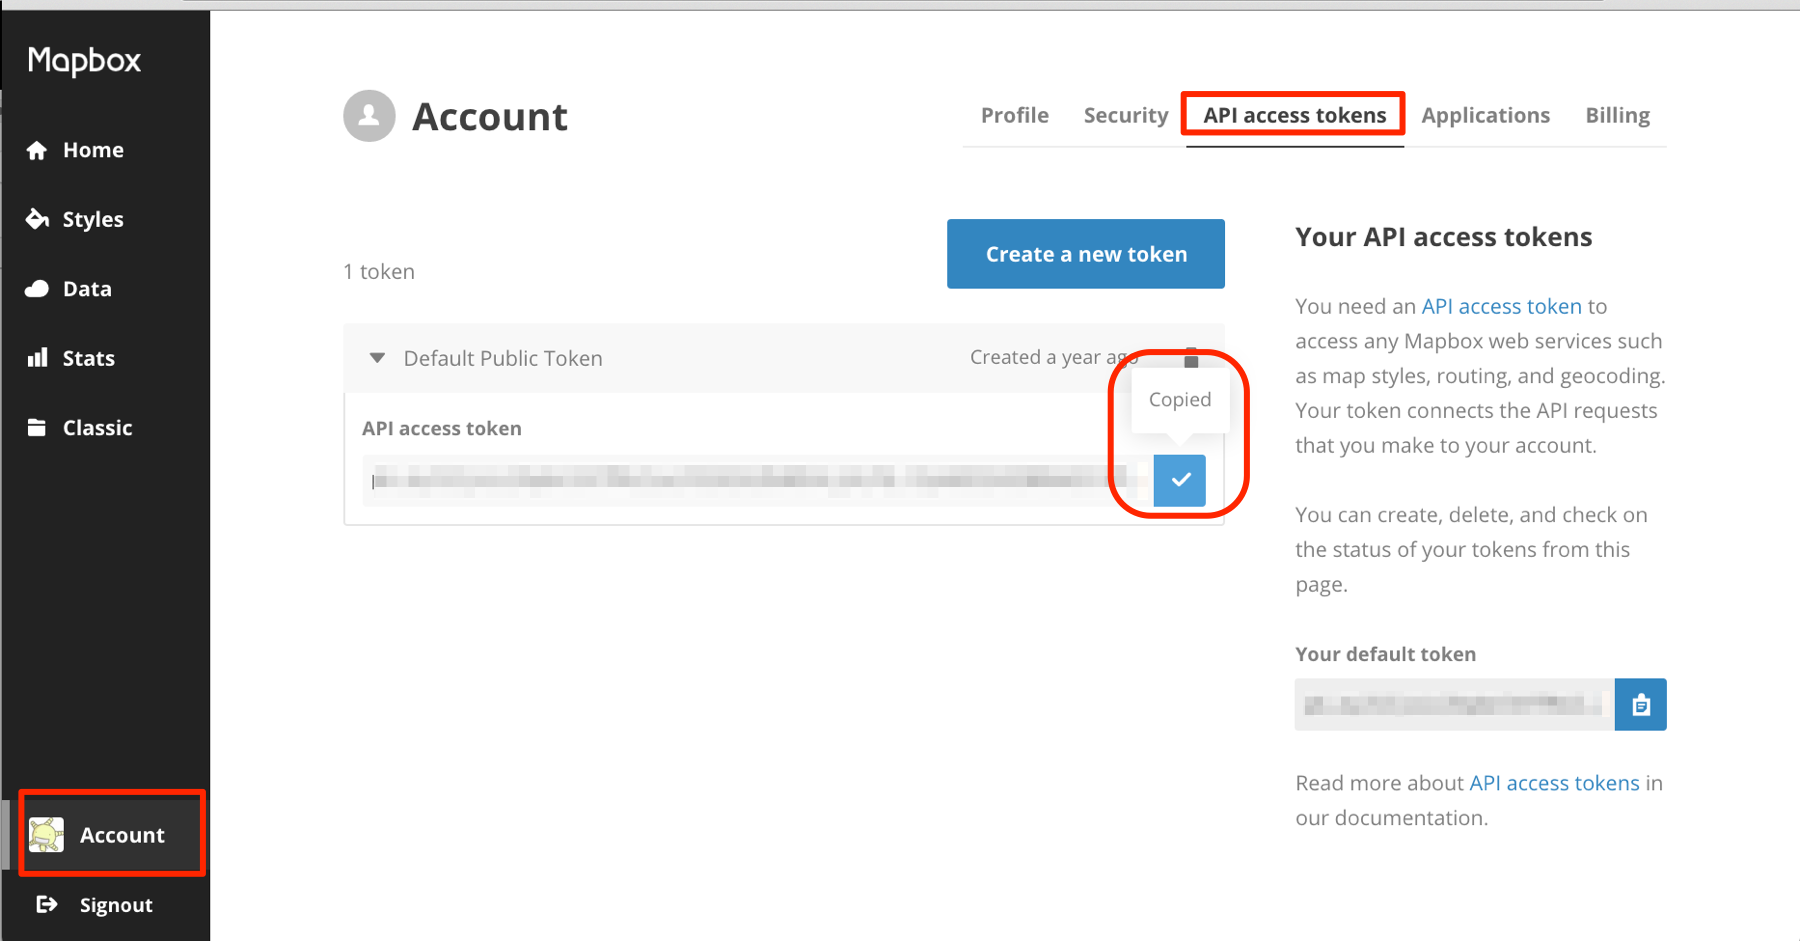Click the Signout arrow icon

click(x=46, y=905)
